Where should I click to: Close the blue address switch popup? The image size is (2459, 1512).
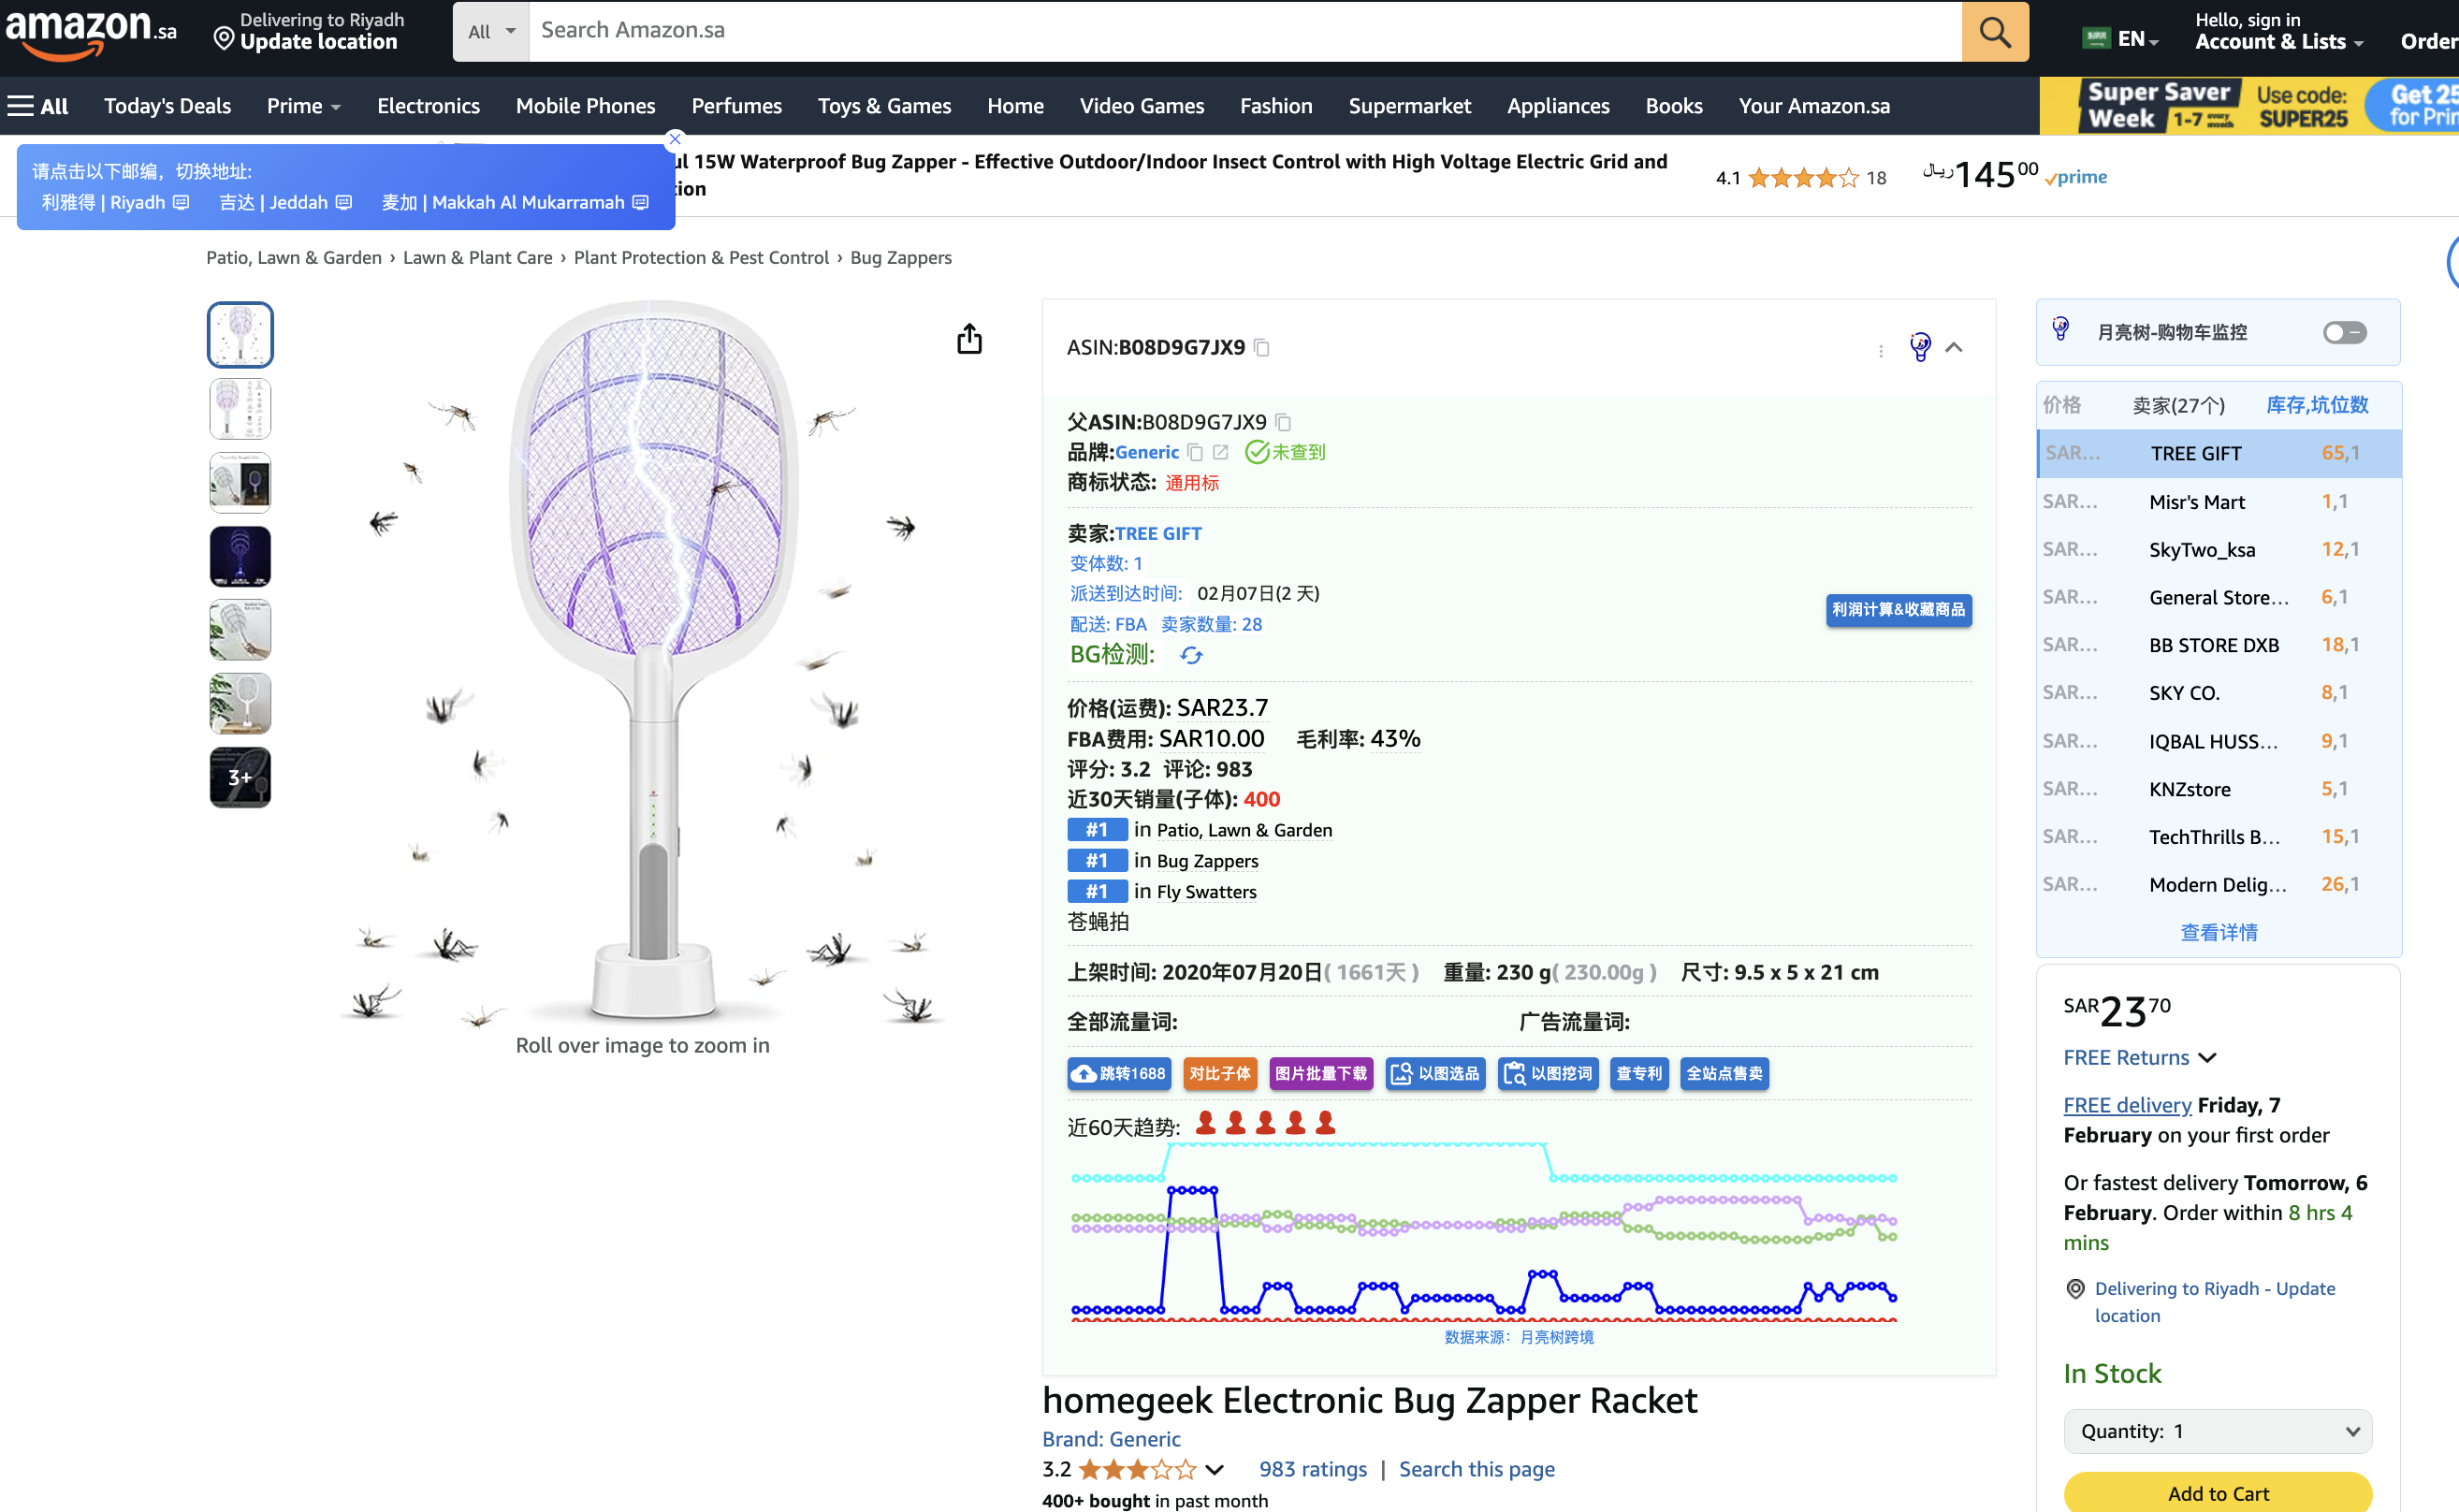click(675, 139)
